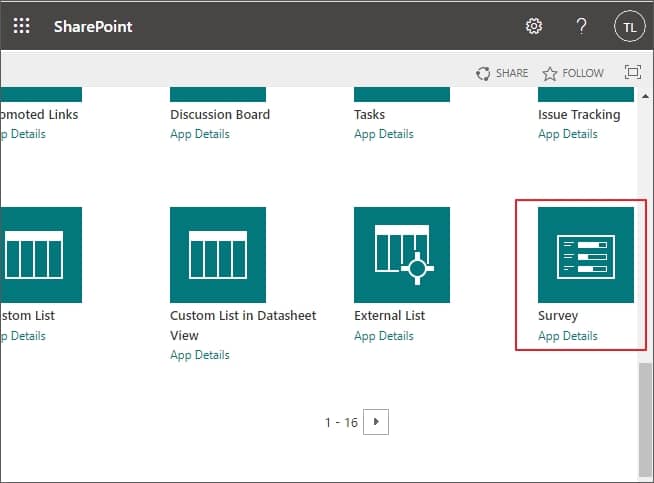This screenshot has width=654, height=483.
Task: Select the Tasks tile strip
Action: click(x=402, y=94)
